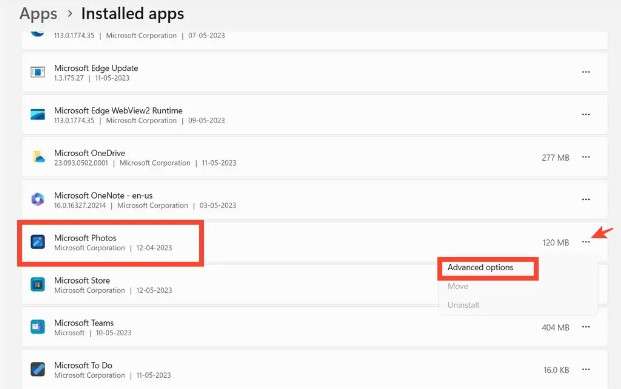Click OneDrive version 23.093.0502.0001 text
The width and height of the screenshot is (621, 389).
tap(81, 163)
